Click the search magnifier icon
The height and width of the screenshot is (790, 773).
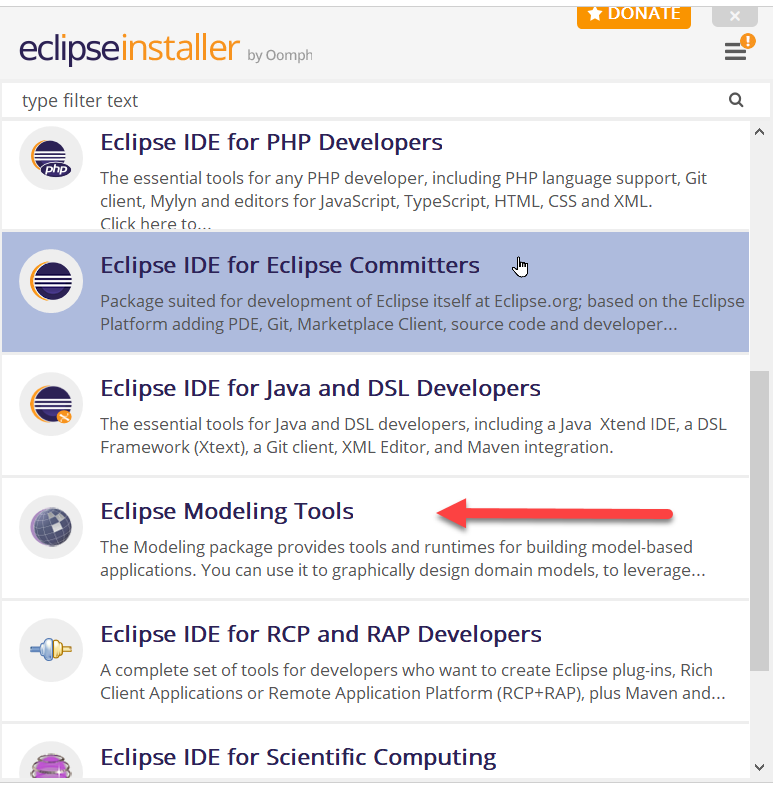pos(736,100)
